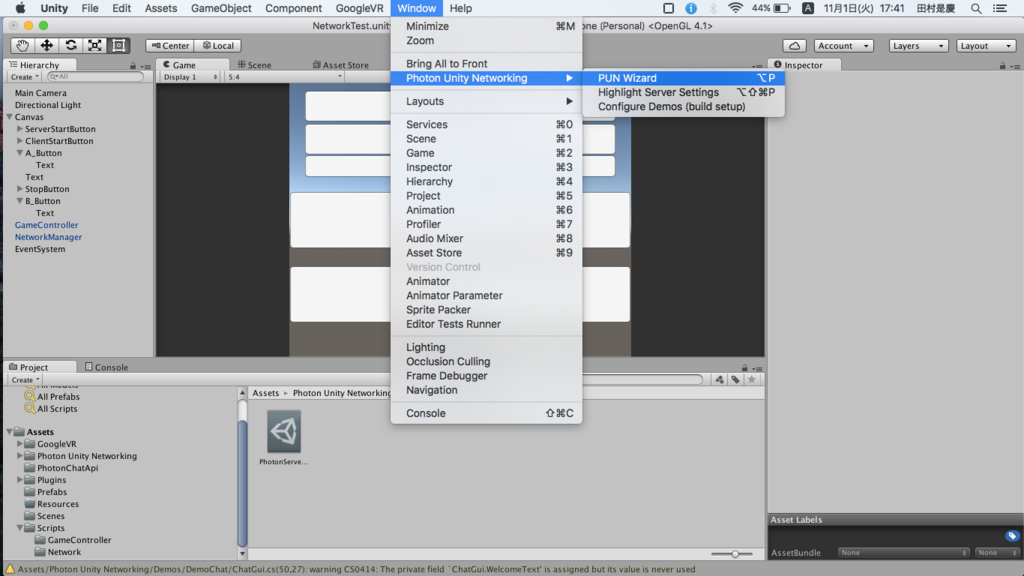Click the PhotonServerSettings asset thumbnail
Image resolution: width=1024 pixels, height=576 pixels.
[283, 432]
